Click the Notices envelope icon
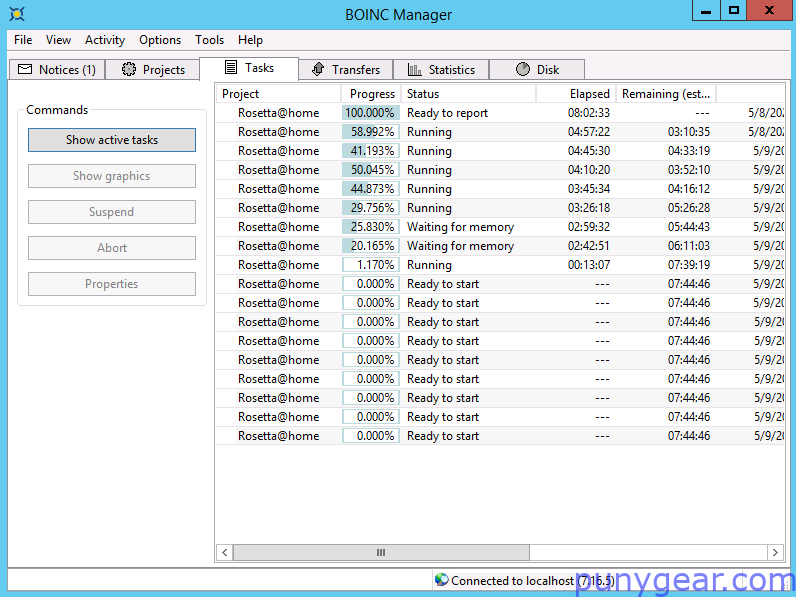Viewport: 796px width, 597px height. click(25, 69)
